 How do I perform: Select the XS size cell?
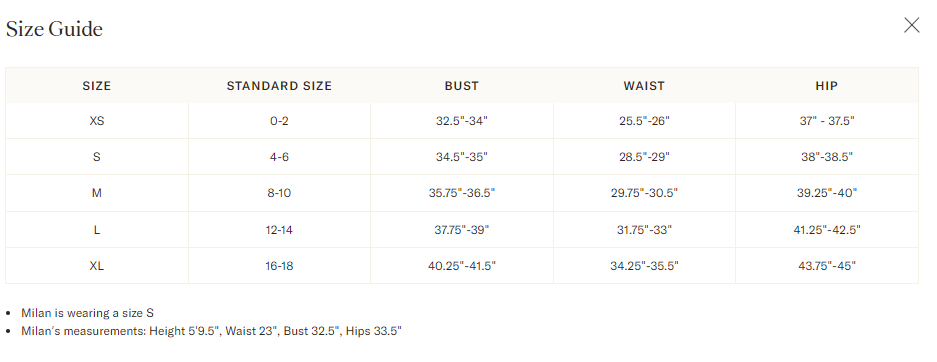click(x=97, y=121)
